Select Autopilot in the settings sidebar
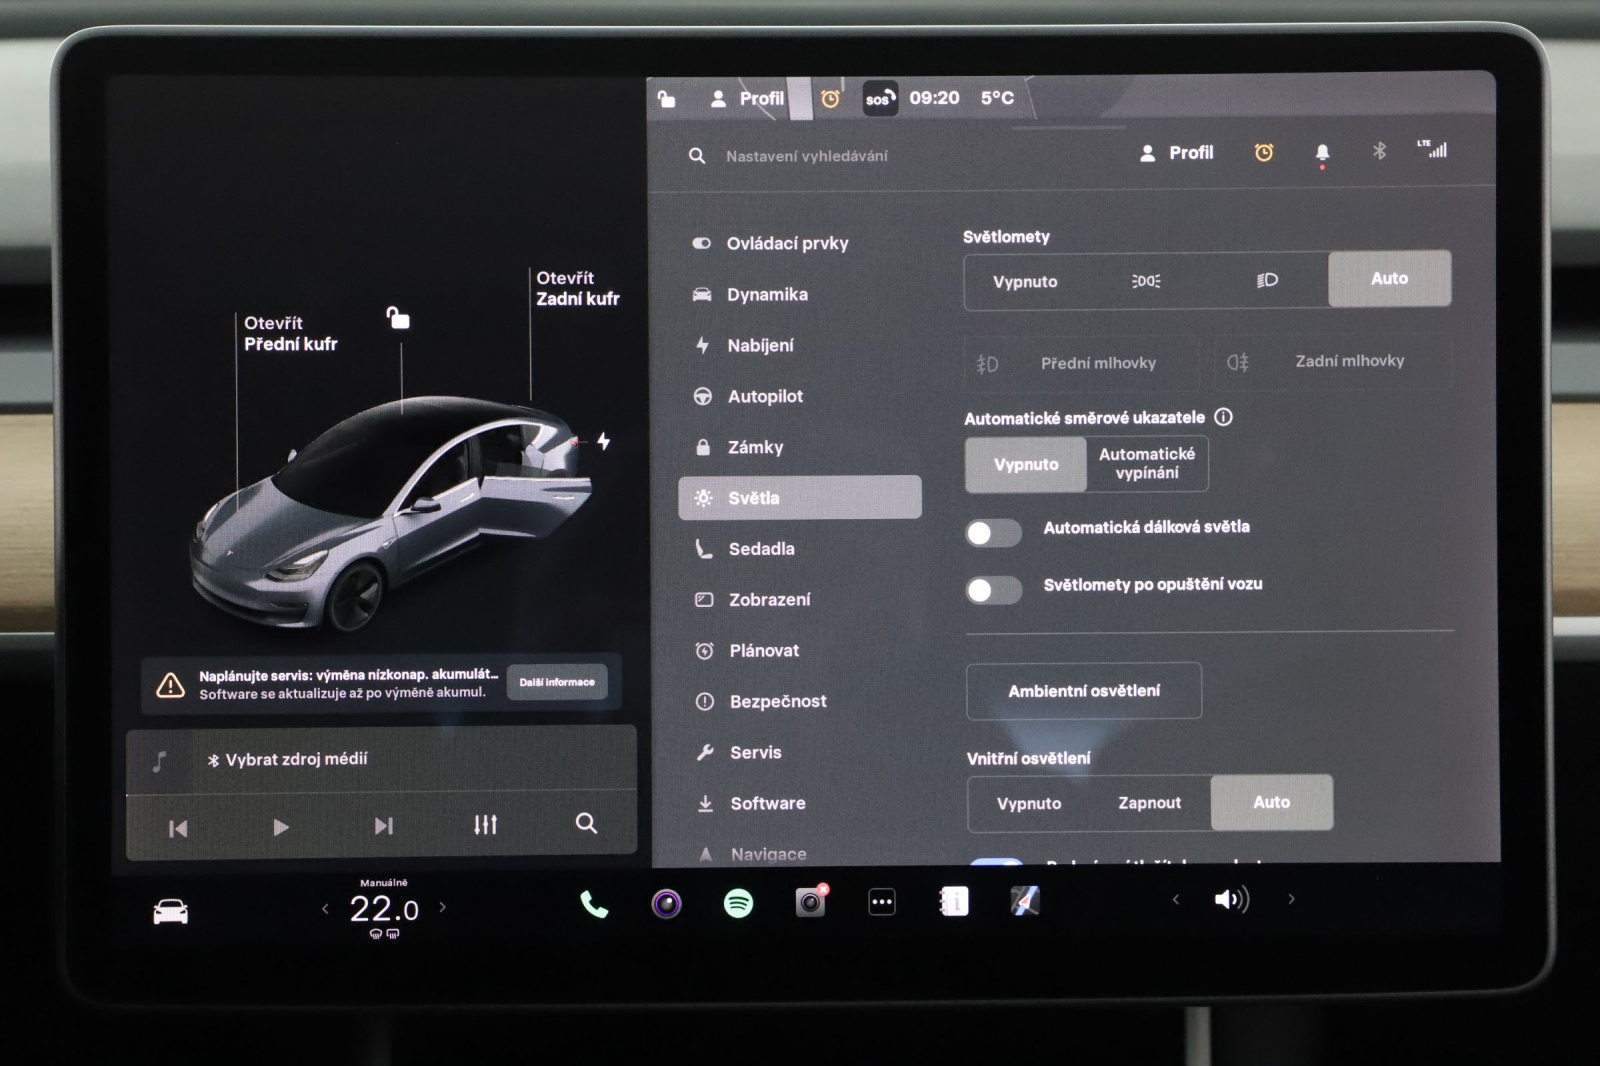 [x=765, y=397]
